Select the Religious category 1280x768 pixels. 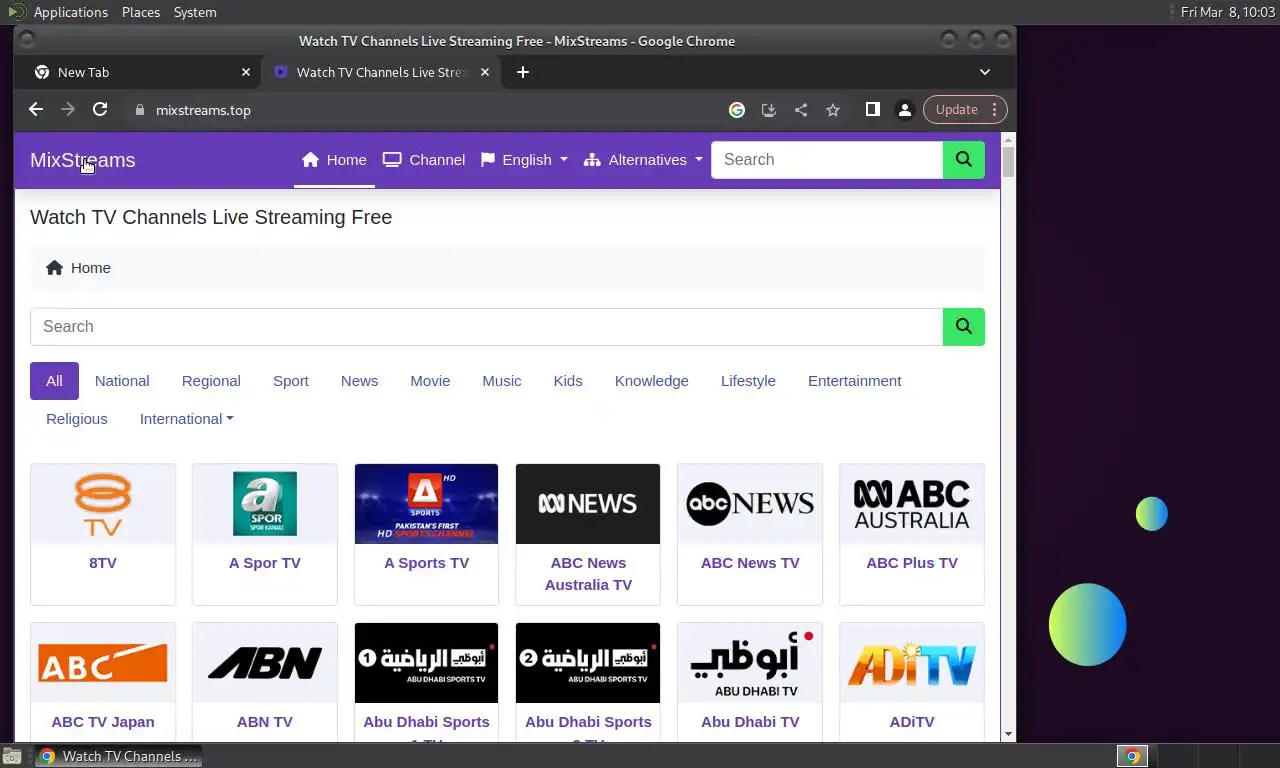coord(77,419)
